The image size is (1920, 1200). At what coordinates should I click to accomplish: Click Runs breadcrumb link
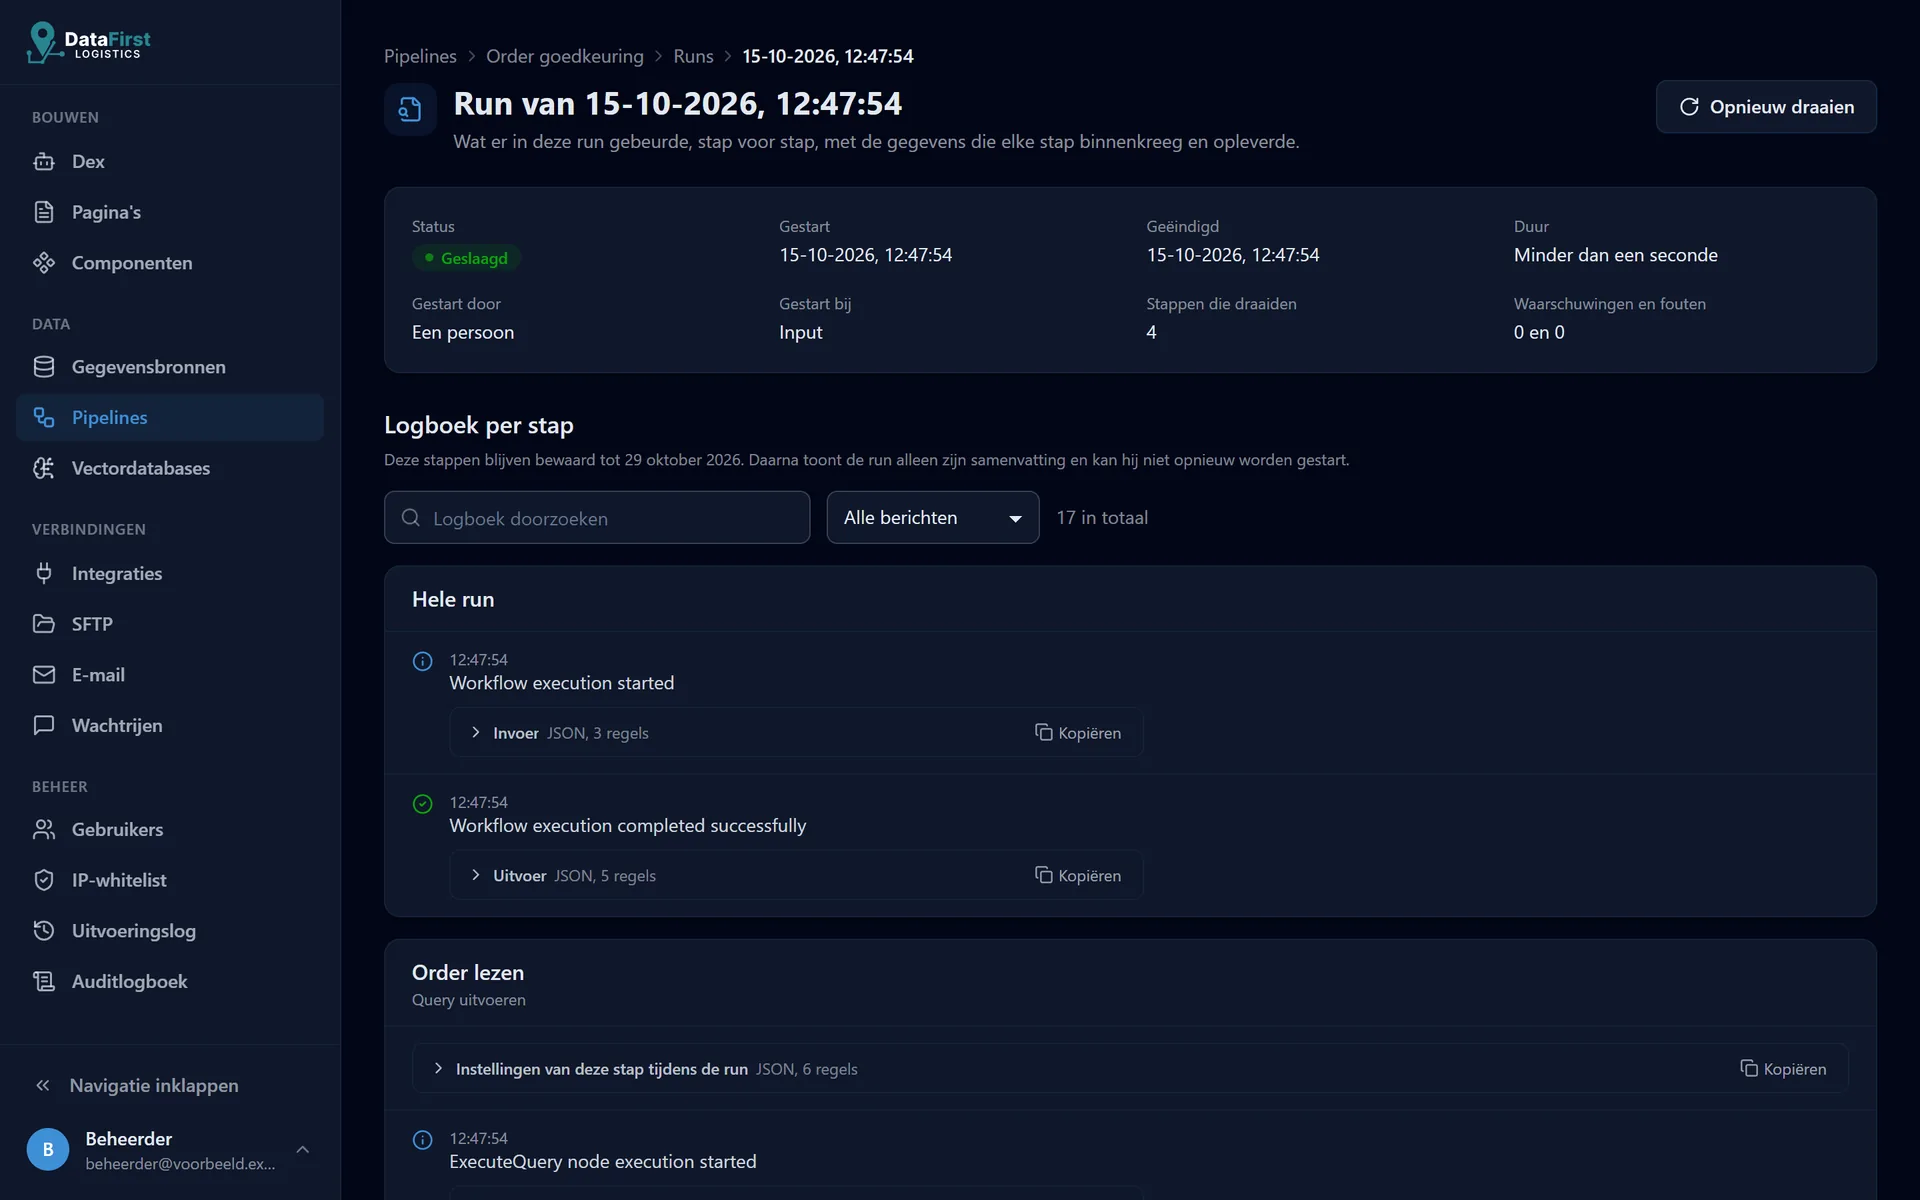(x=693, y=56)
